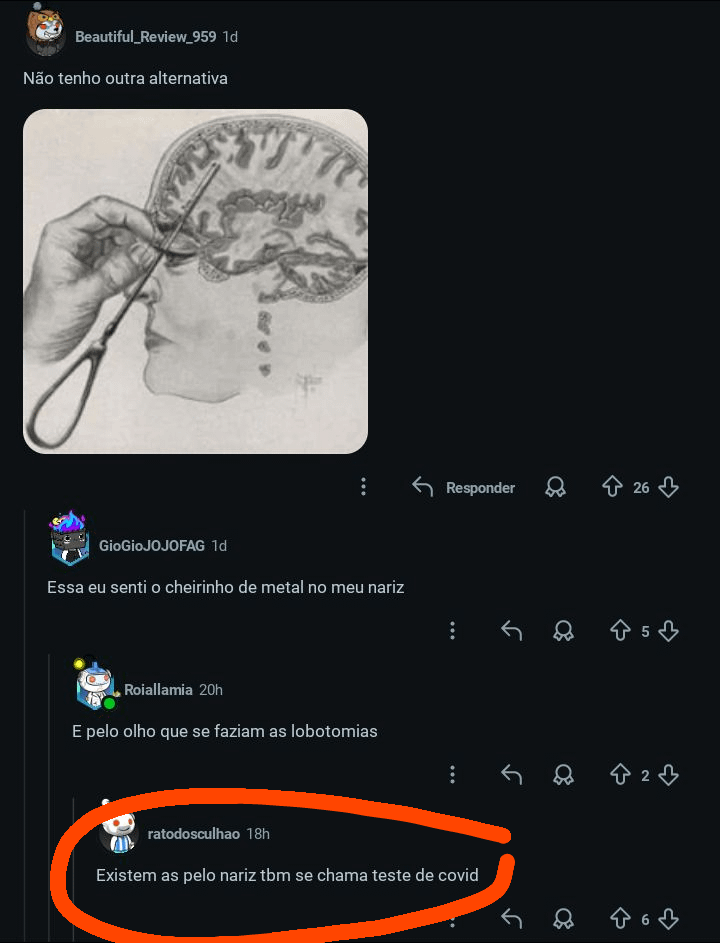Open more options for Beautiful_Review_959's comment

[x=363, y=487]
